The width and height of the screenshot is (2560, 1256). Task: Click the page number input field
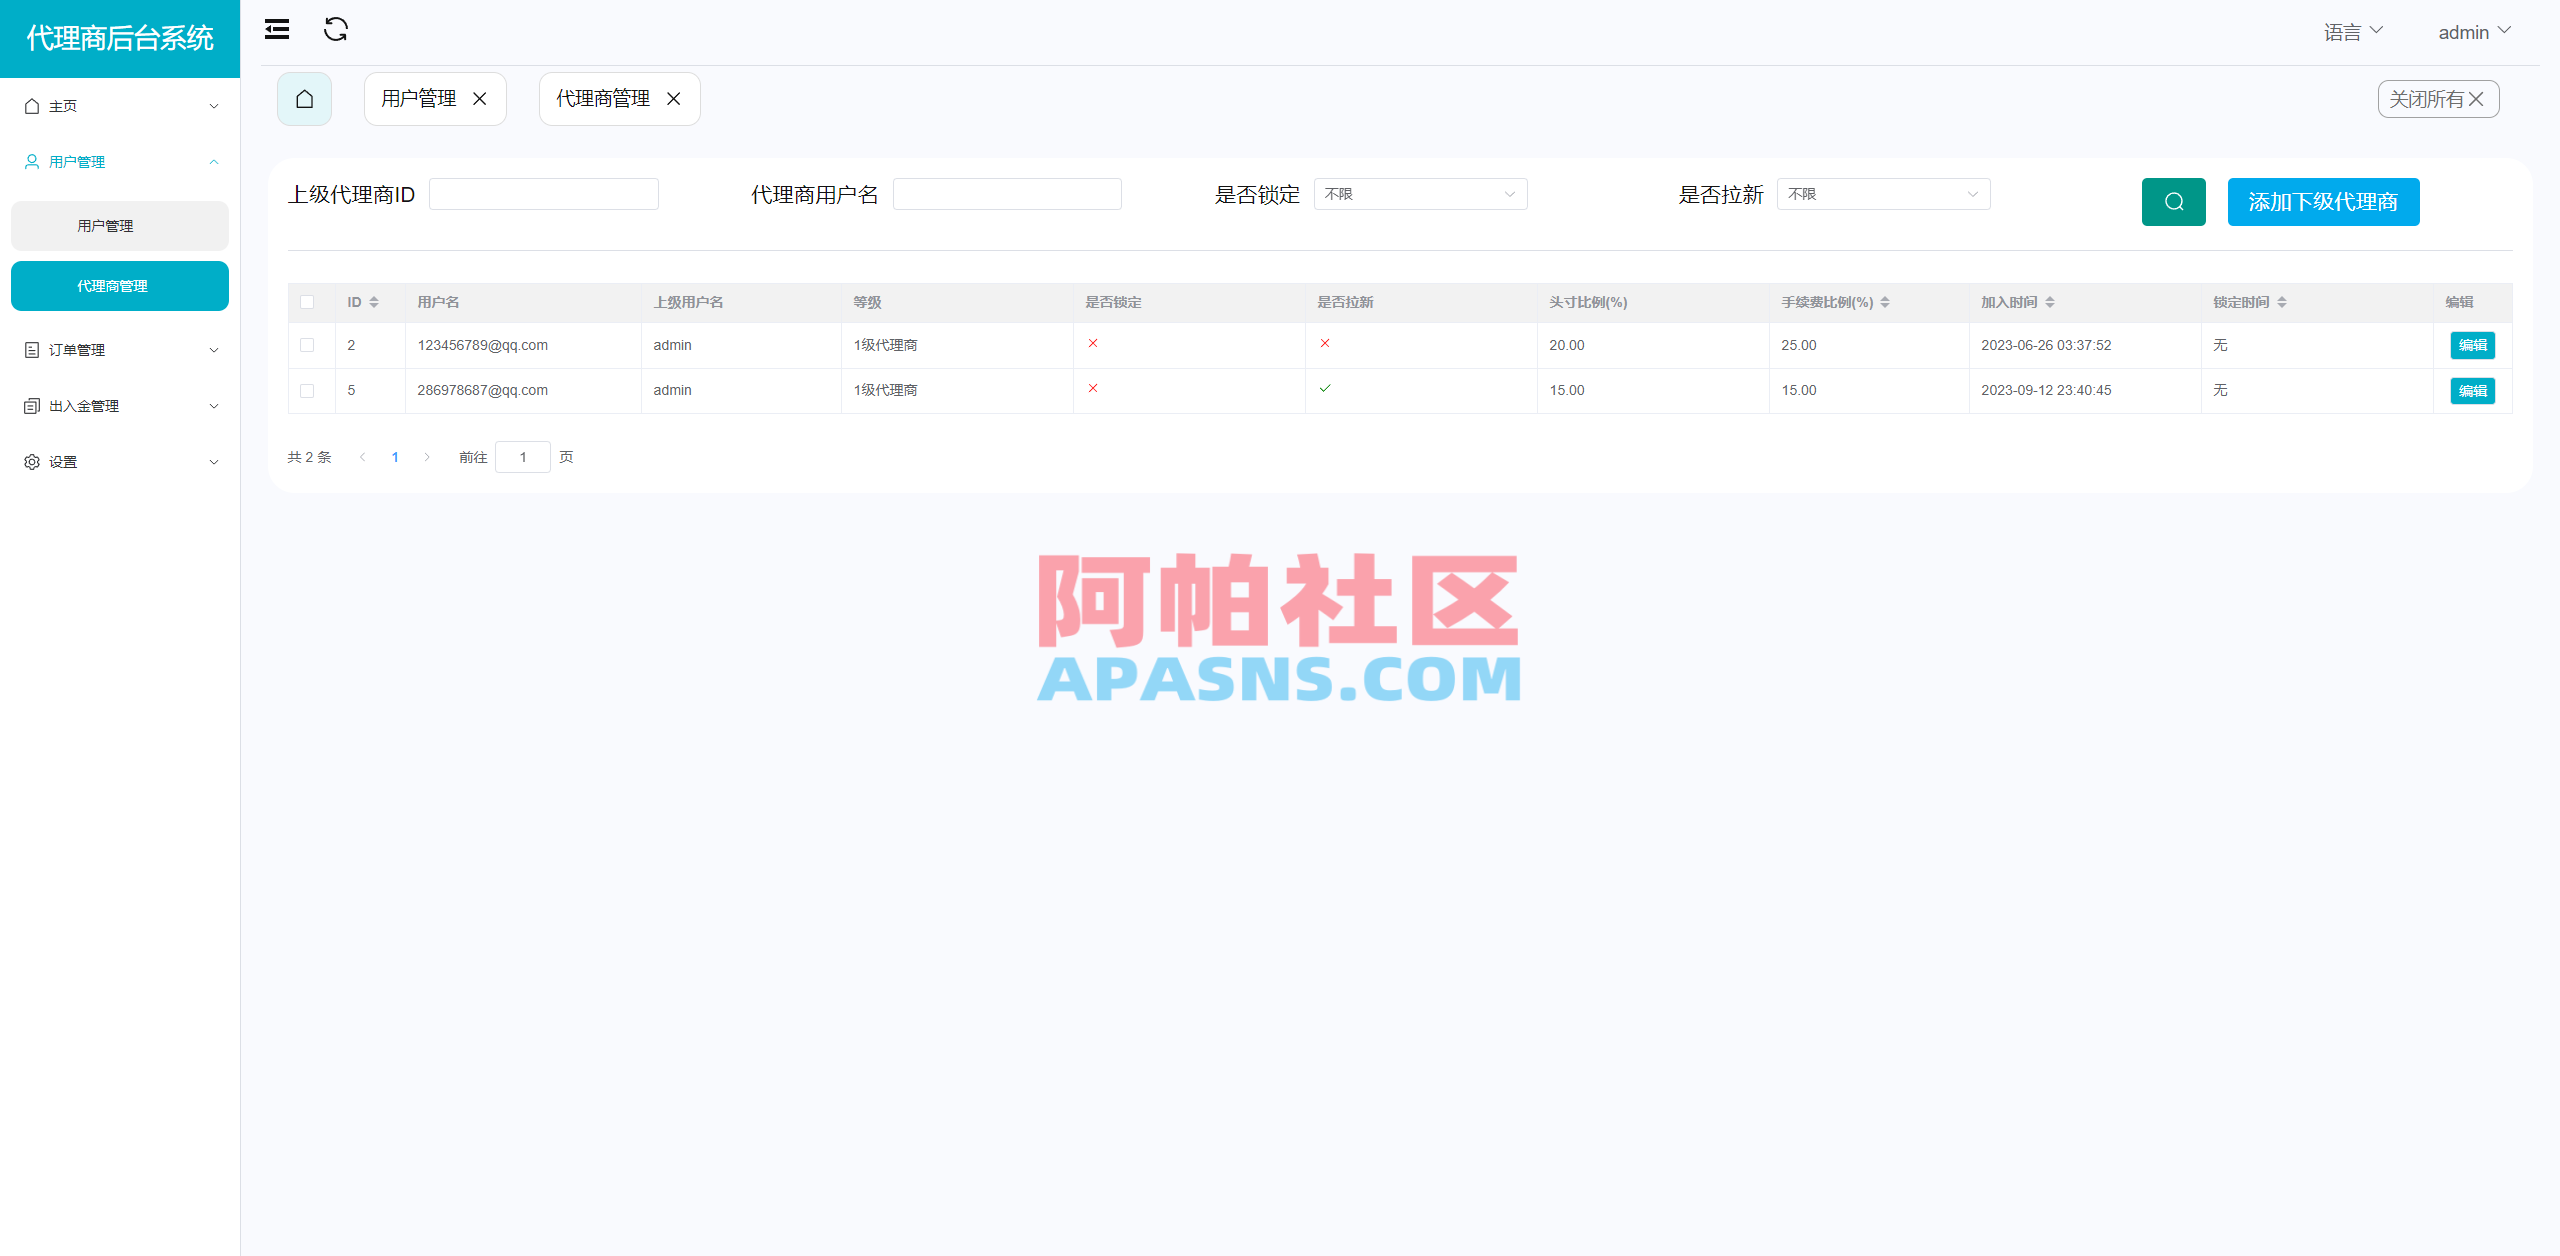click(523, 457)
